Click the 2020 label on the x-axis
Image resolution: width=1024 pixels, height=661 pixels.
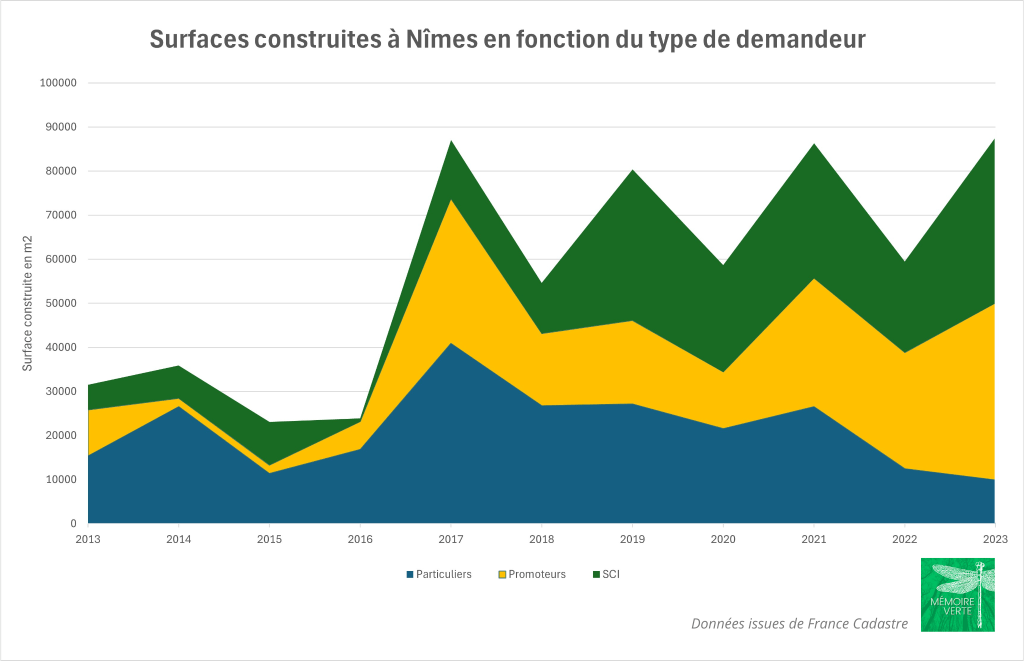(722, 539)
